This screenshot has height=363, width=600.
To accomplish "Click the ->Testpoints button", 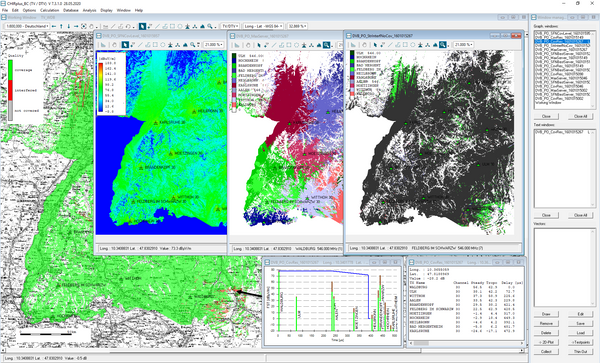I will click(580, 342).
